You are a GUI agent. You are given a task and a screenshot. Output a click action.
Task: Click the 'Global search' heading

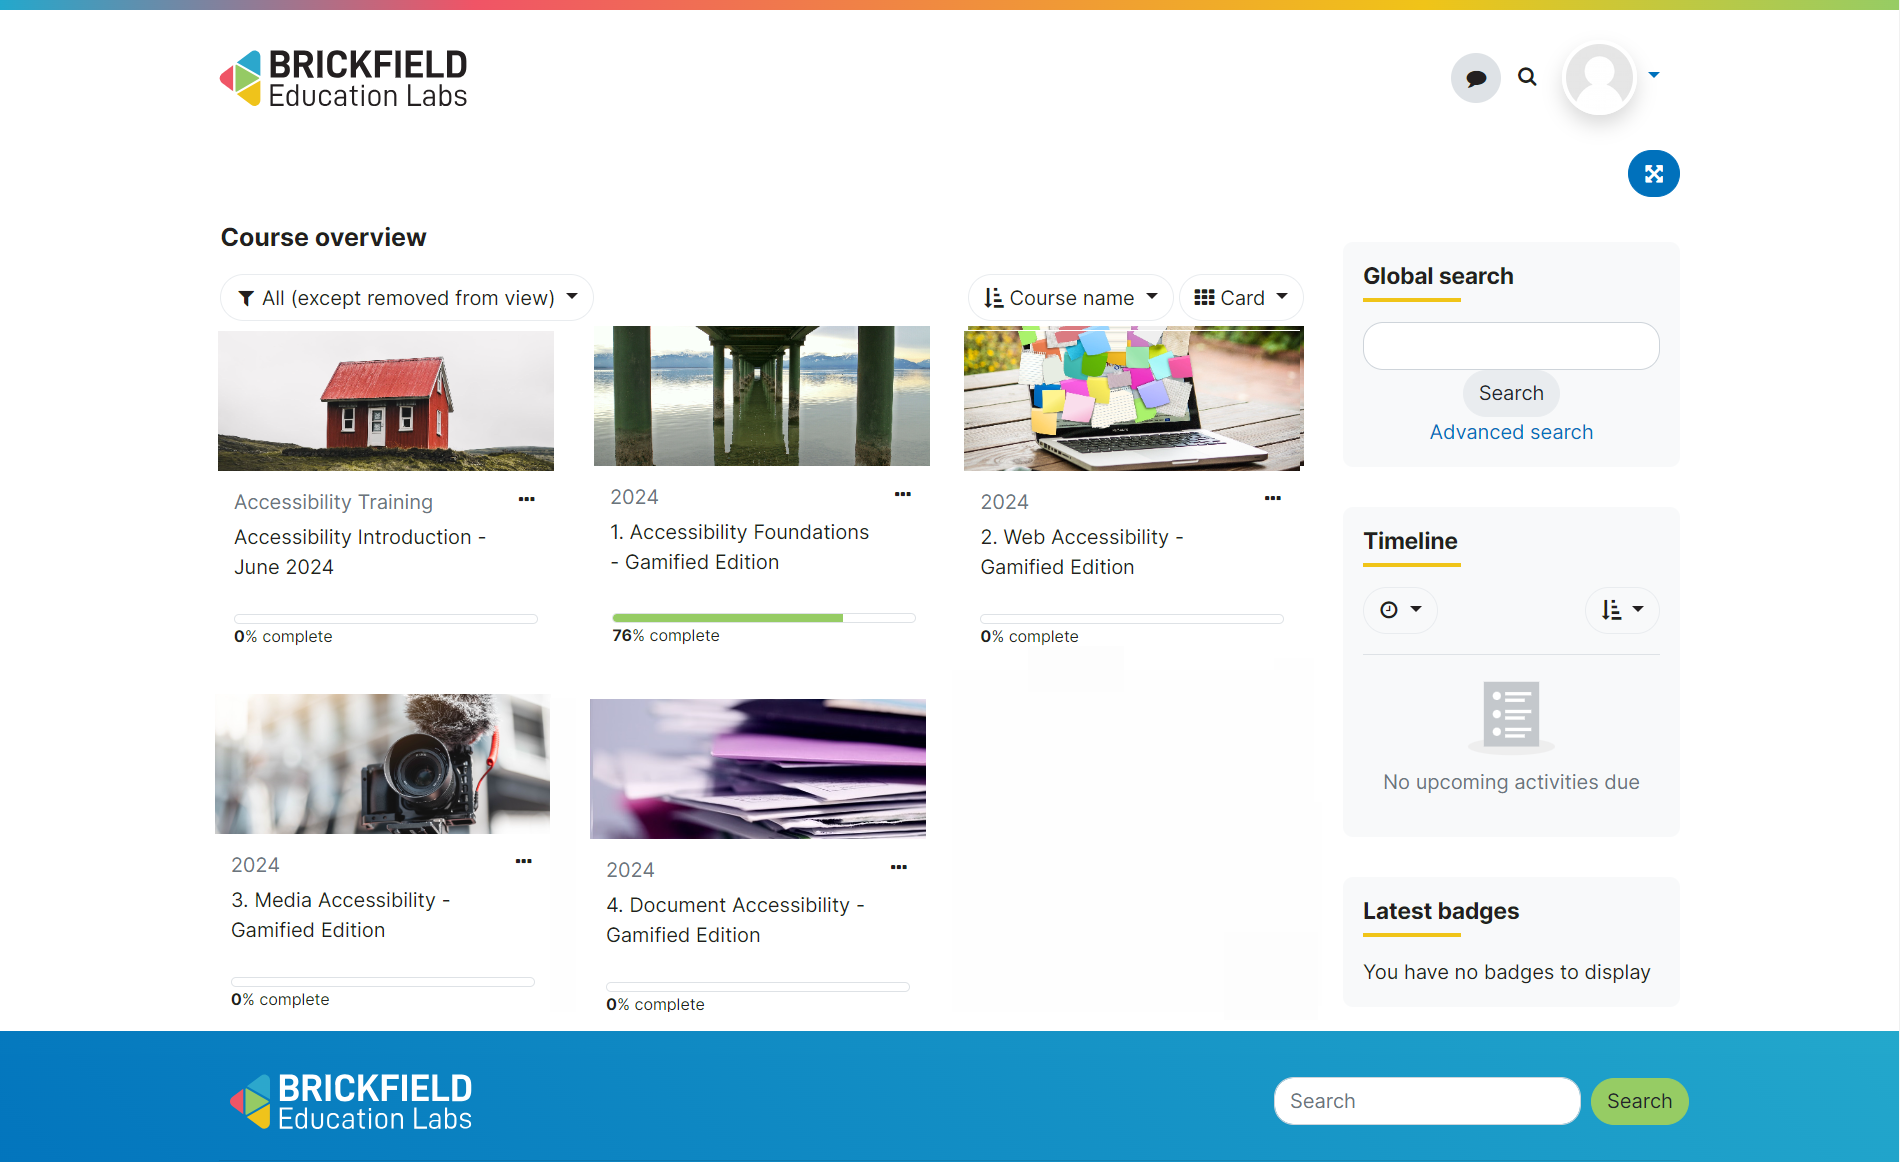(1438, 276)
